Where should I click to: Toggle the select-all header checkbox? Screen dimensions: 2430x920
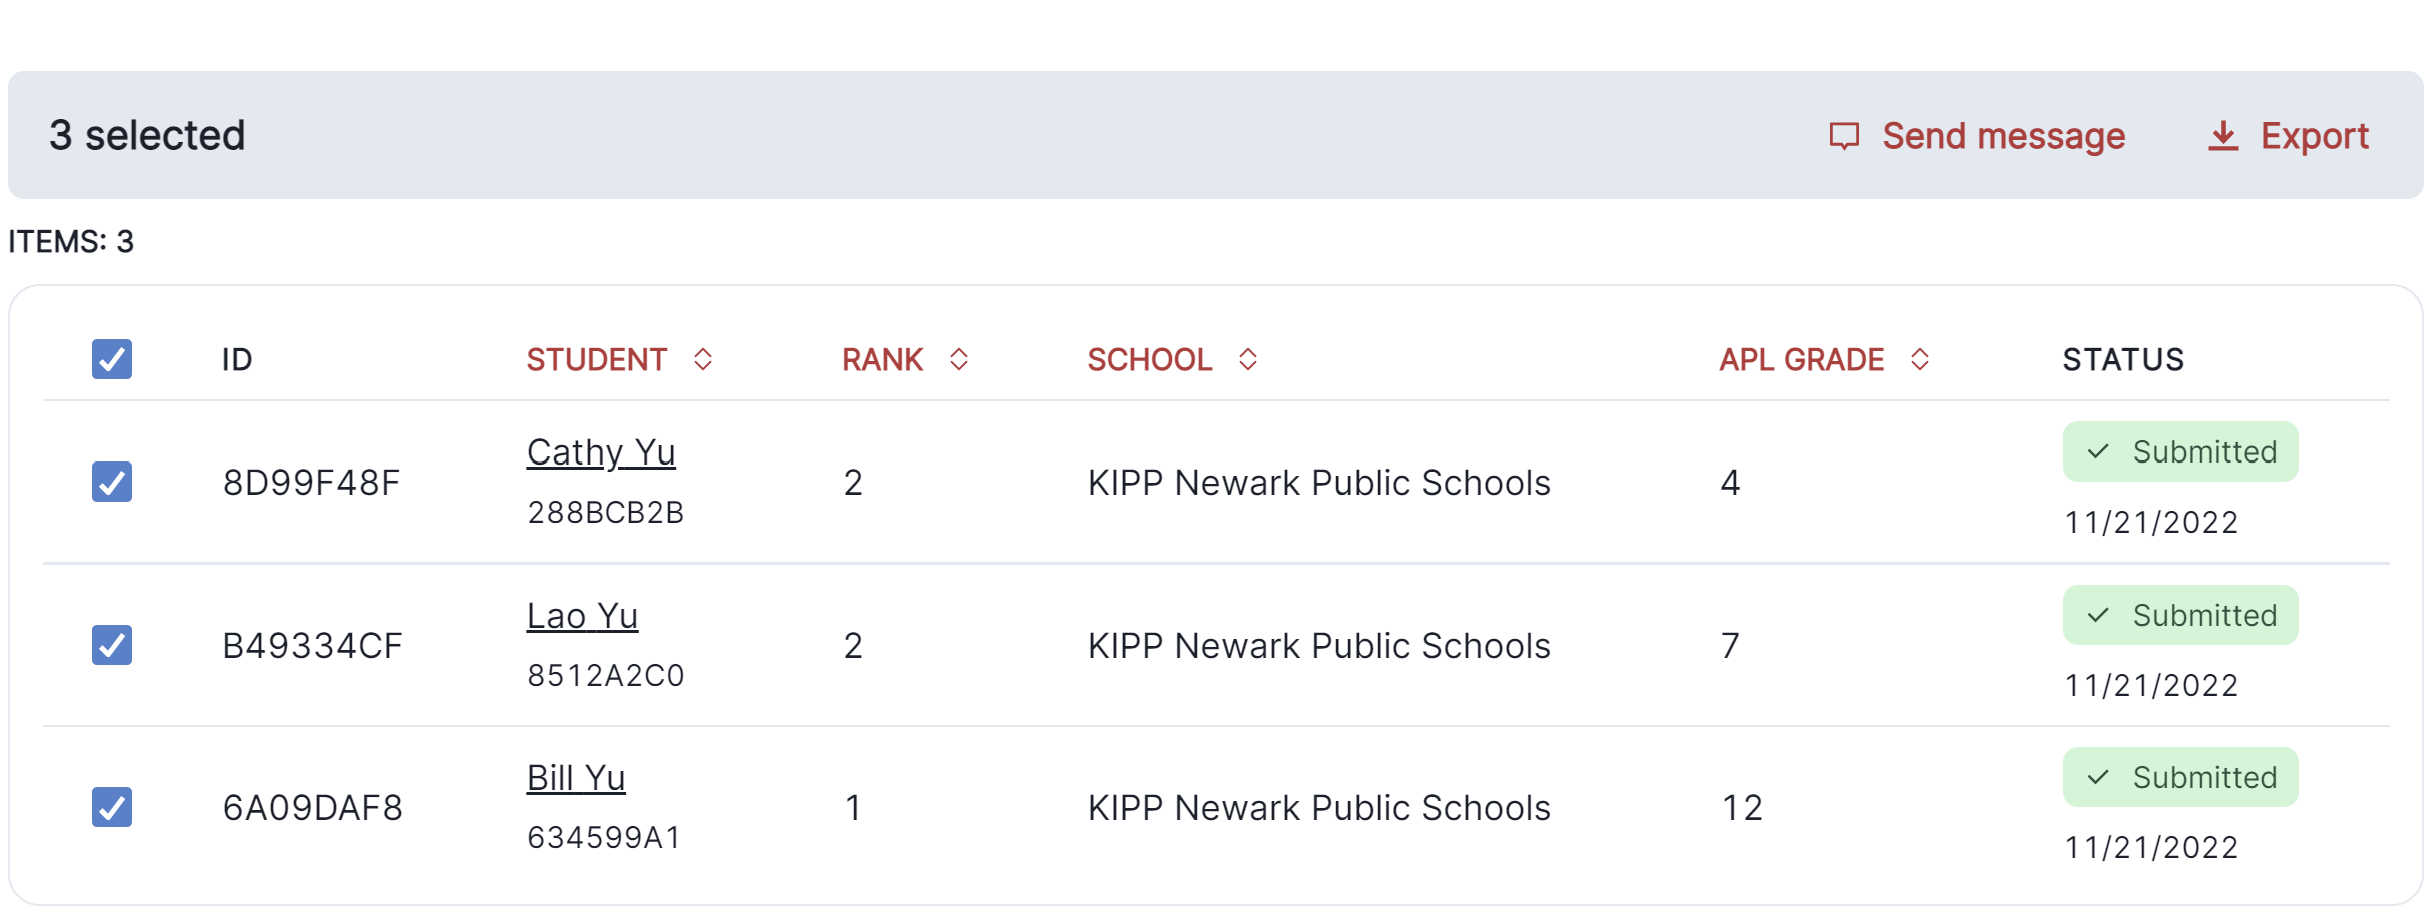(x=112, y=359)
